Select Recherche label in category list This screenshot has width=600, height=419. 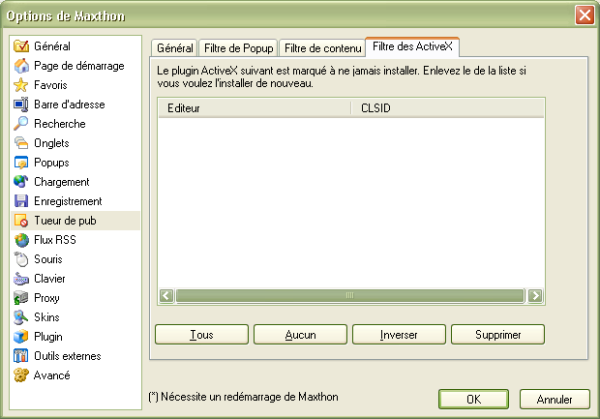(x=60, y=124)
